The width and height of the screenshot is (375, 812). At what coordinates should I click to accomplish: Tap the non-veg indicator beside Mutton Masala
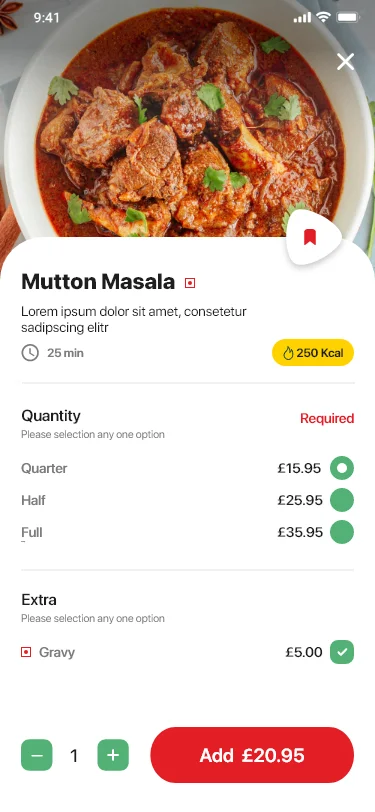click(x=190, y=283)
